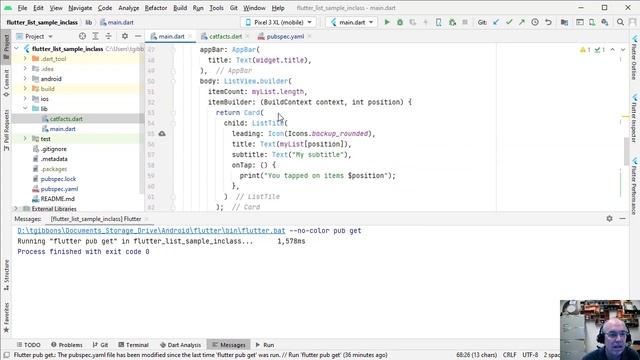640x360 pixels.
Task: Click the tool windows toggle in status bar corner
Action: (x=7, y=355)
